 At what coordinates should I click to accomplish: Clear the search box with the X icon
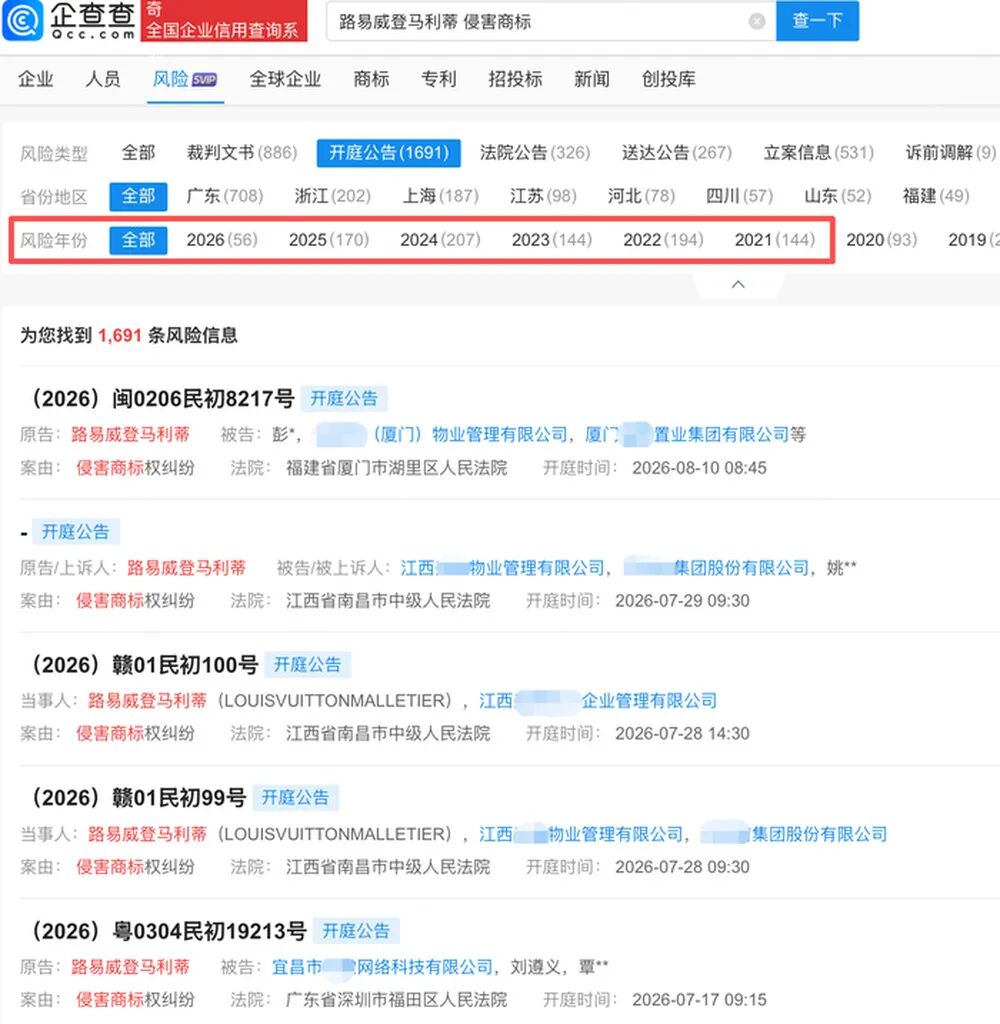[x=757, y=22]
